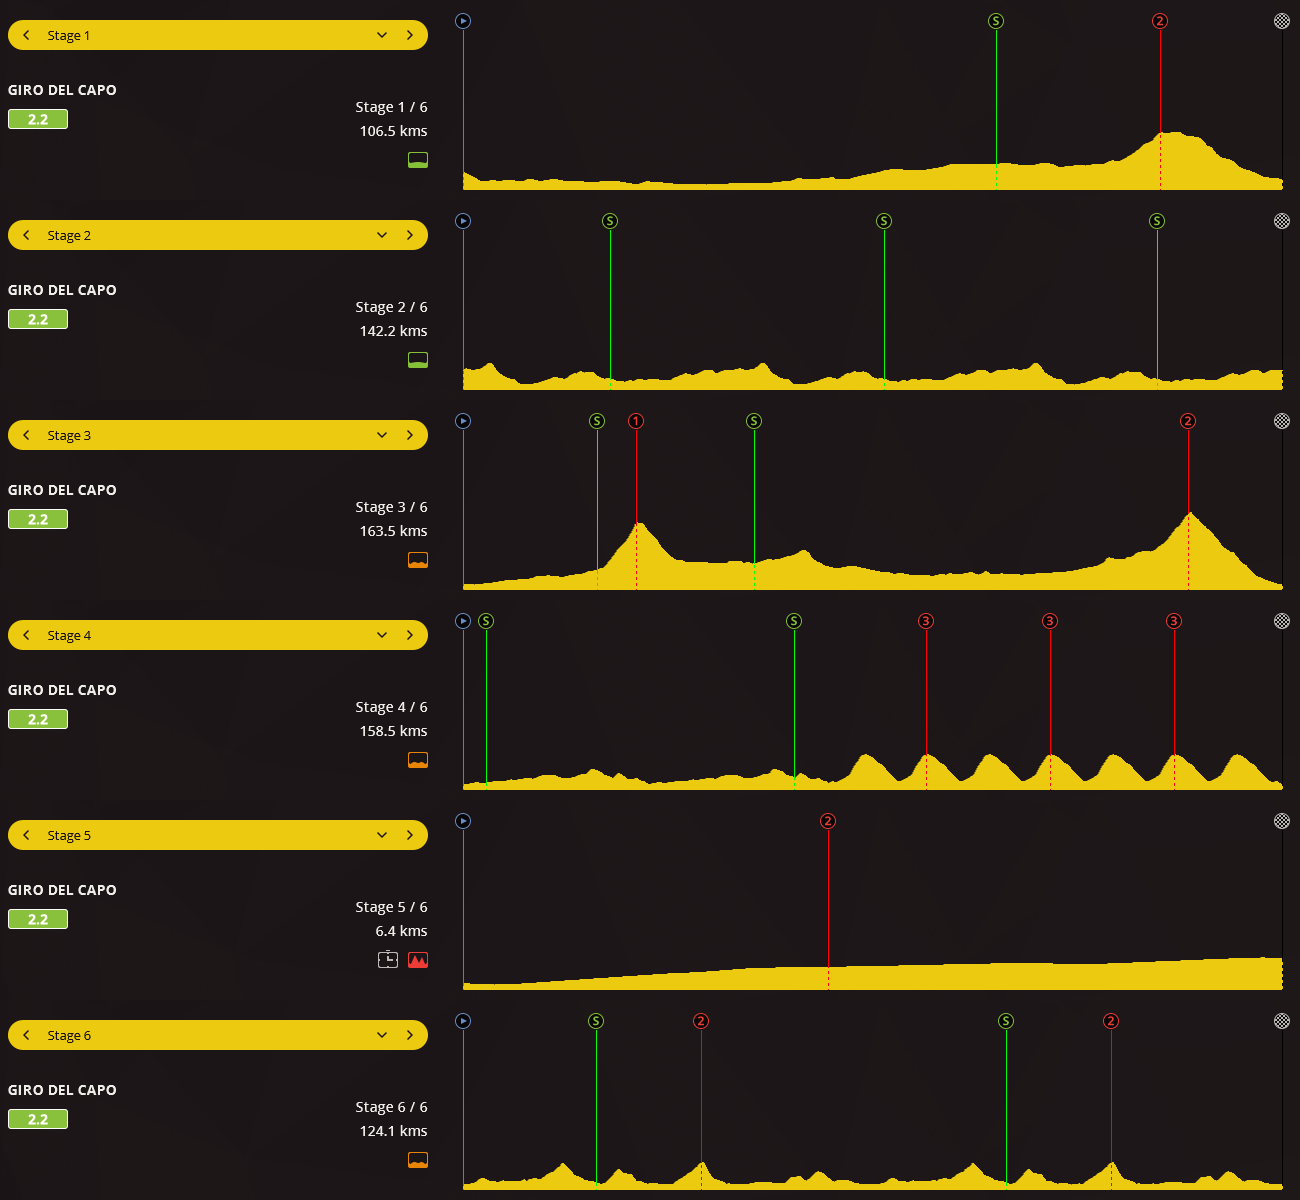1300x1200 pixels.
Task: Click first category 3 climb on Stage 4 profile
Action: [x=926, y=621]
